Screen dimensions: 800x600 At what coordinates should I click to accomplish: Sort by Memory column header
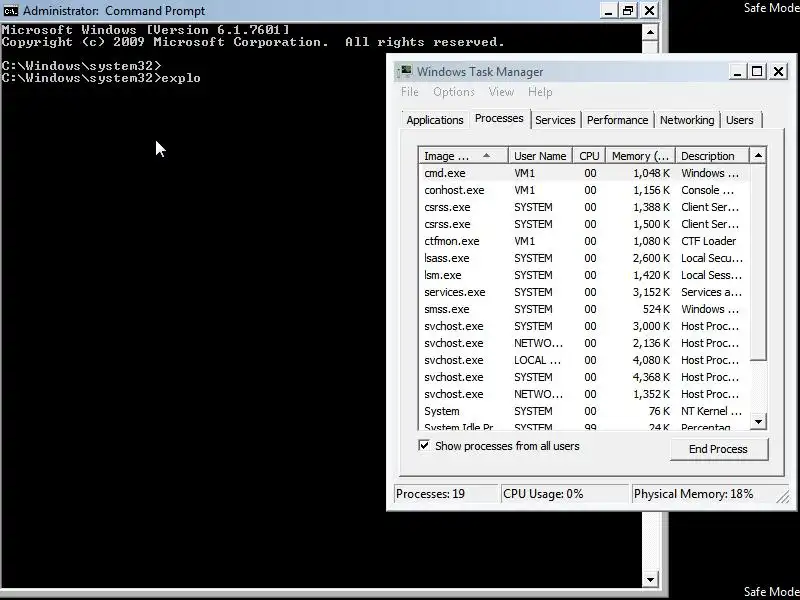[x=640, y=156]
